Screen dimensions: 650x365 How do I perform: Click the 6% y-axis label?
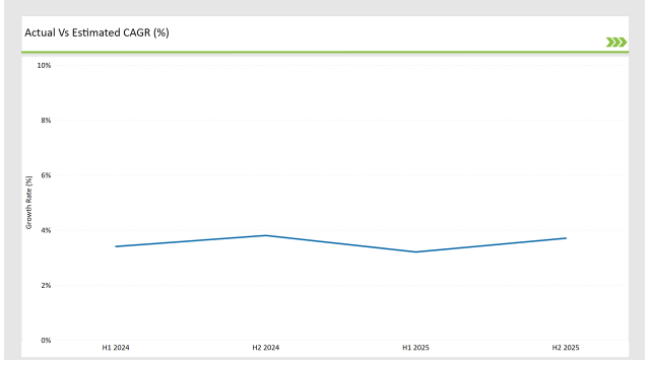[46, 175]
